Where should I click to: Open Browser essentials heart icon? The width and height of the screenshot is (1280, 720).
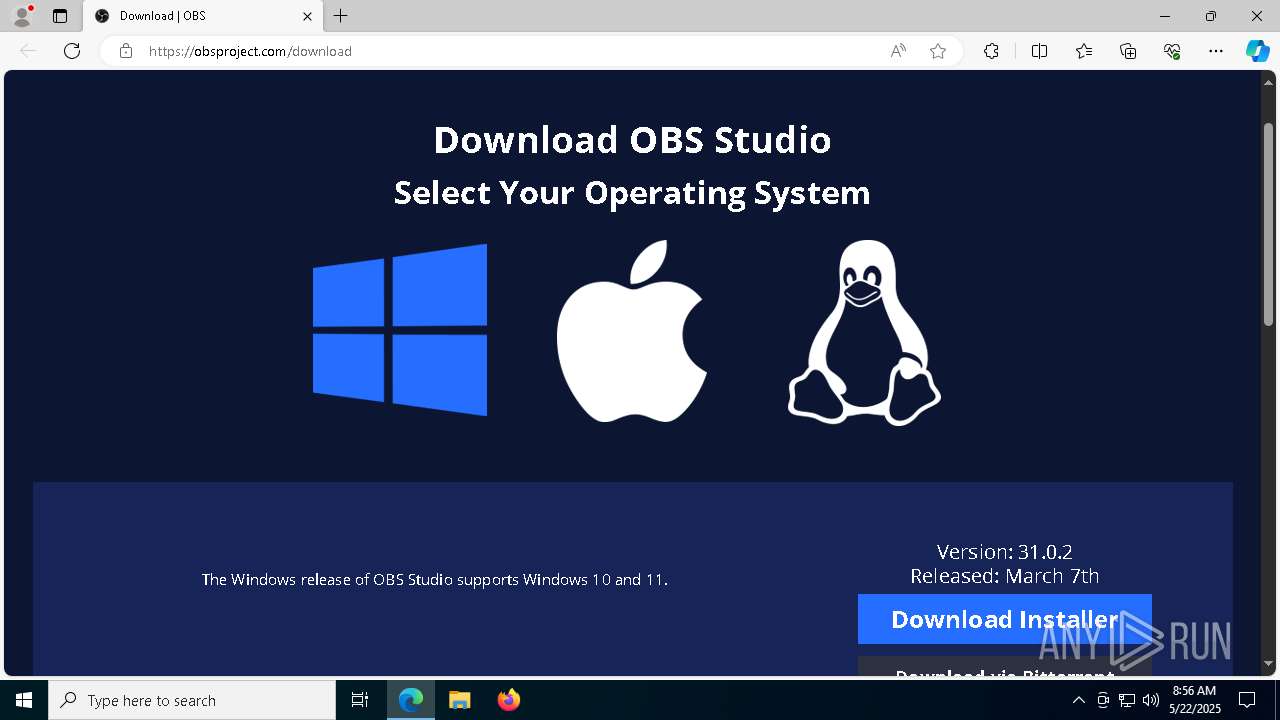click(1172, 51)
